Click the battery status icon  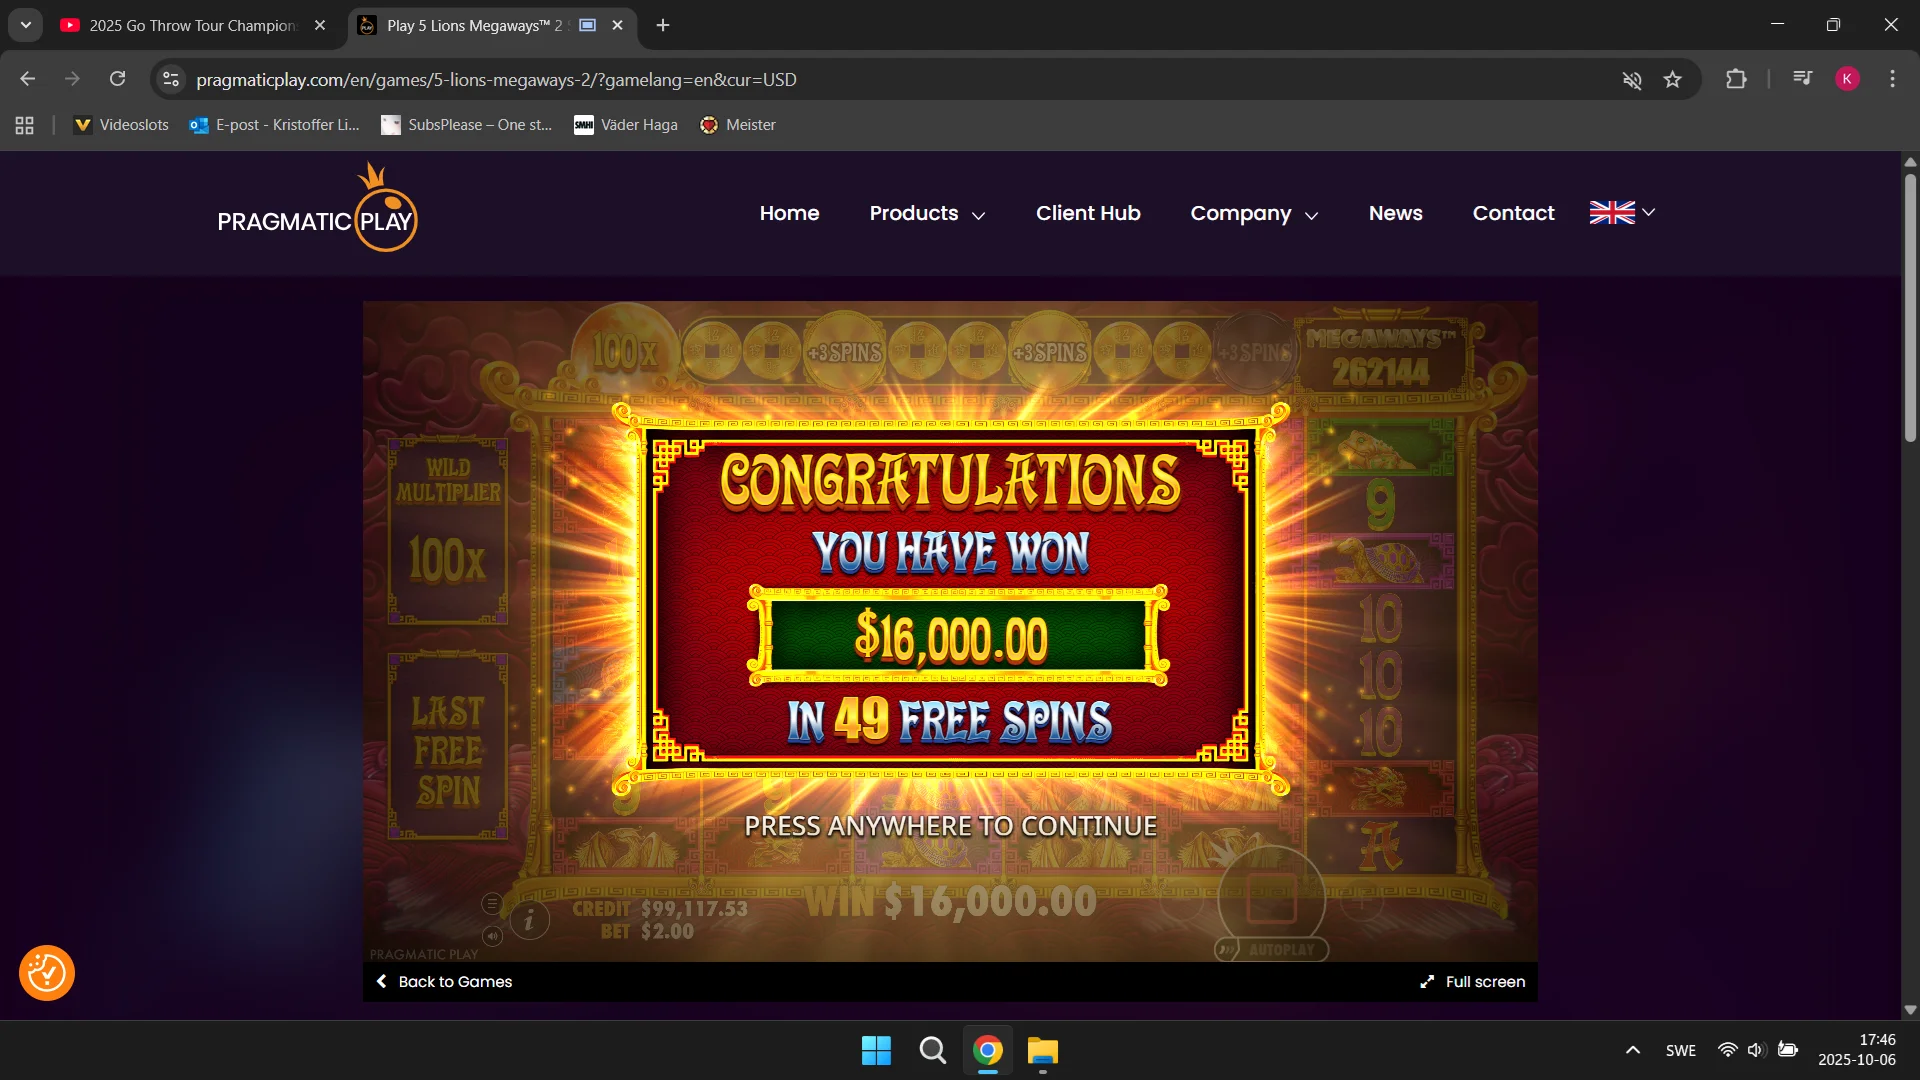pos(1788,1050)
